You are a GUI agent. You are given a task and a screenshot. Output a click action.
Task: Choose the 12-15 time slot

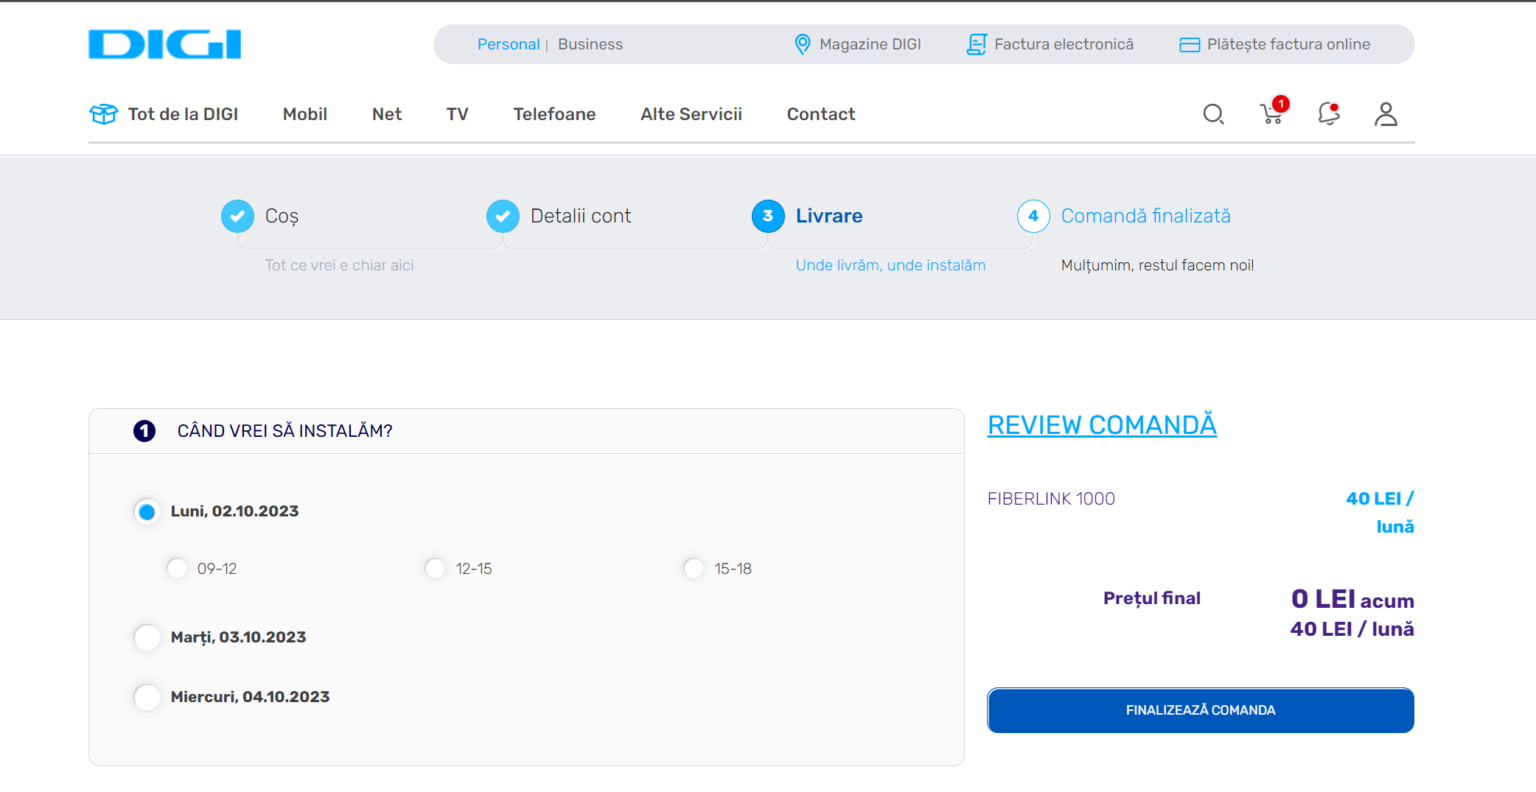tap(435, 568)
